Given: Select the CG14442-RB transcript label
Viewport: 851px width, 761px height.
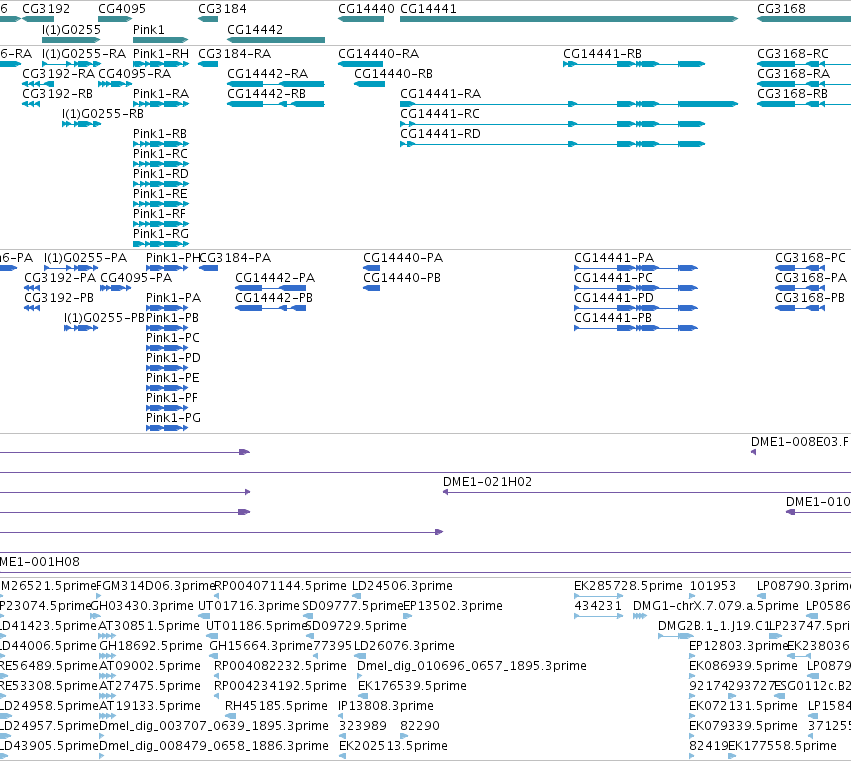Looking at the screenshot, I should click(266, 94).
